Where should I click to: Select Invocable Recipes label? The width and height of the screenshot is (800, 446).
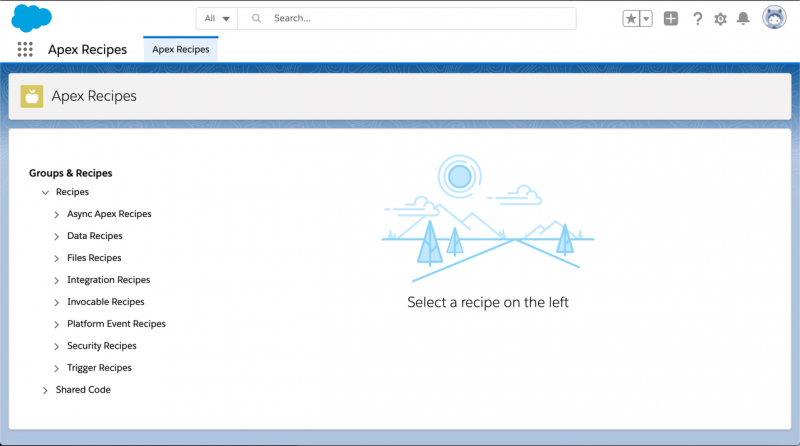tap(106, 302)
